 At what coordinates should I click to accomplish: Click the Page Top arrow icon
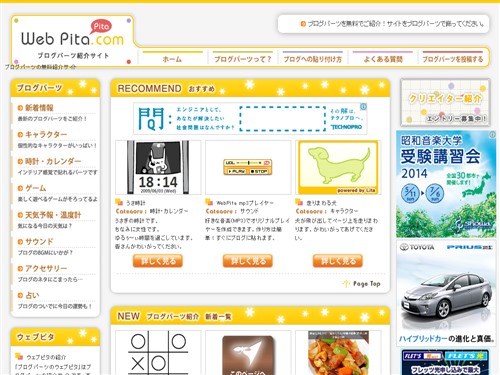(x=346, y=284)
